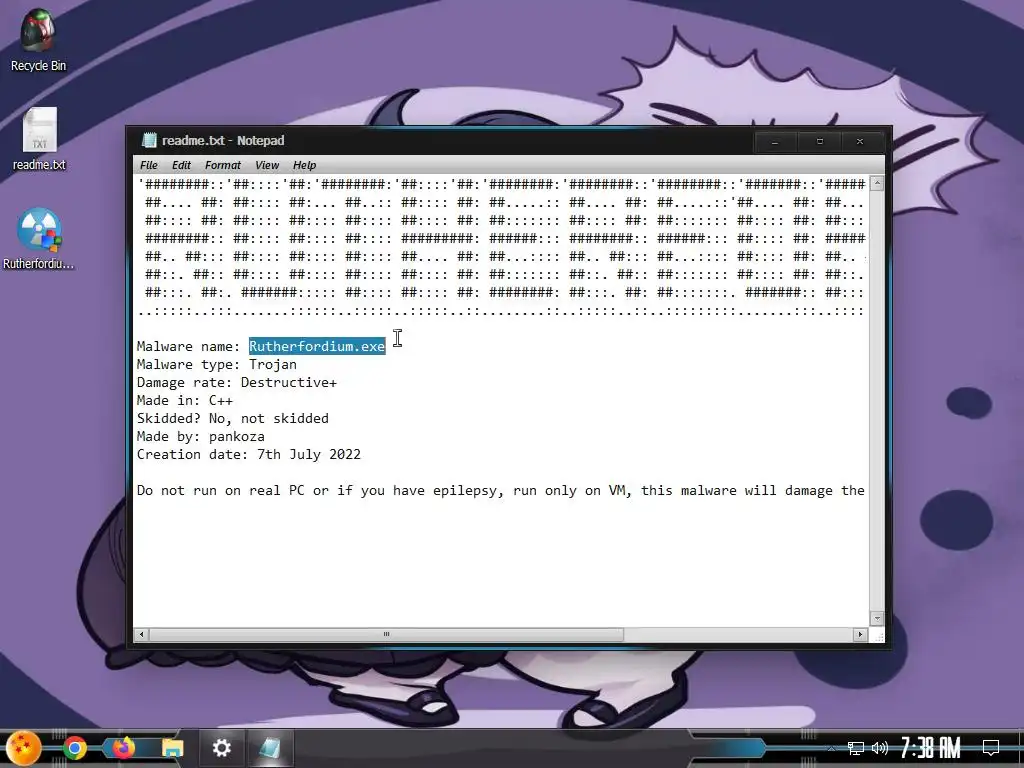The height and width of the screenshot is (768, 1024).
Task: Show hidden tray icons chevron
Action: click(831, 748)
